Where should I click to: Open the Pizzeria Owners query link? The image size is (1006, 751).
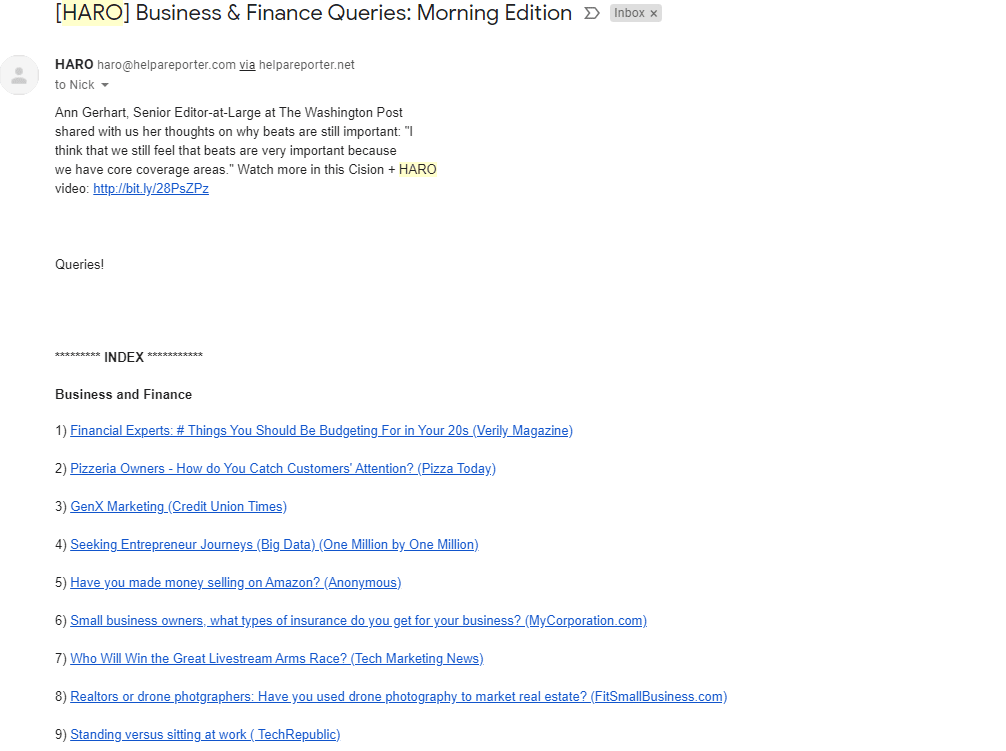pyautogui.click(x=283, y=468)
